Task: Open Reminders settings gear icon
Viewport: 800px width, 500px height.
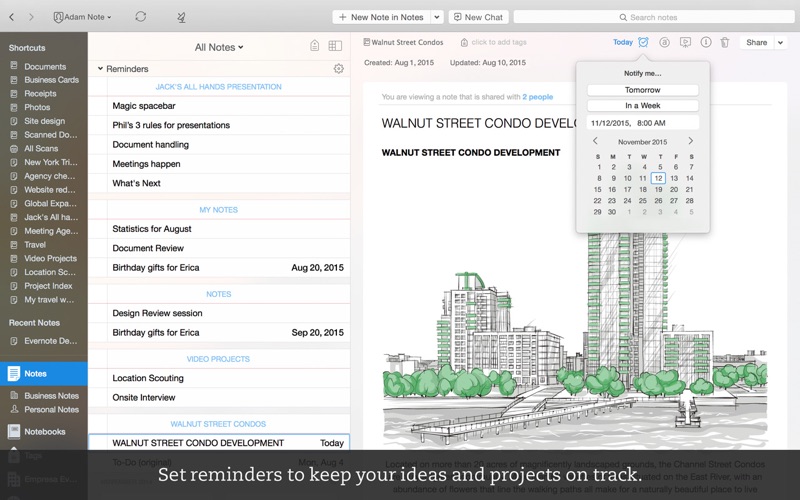Action: [x=339, y=69]
